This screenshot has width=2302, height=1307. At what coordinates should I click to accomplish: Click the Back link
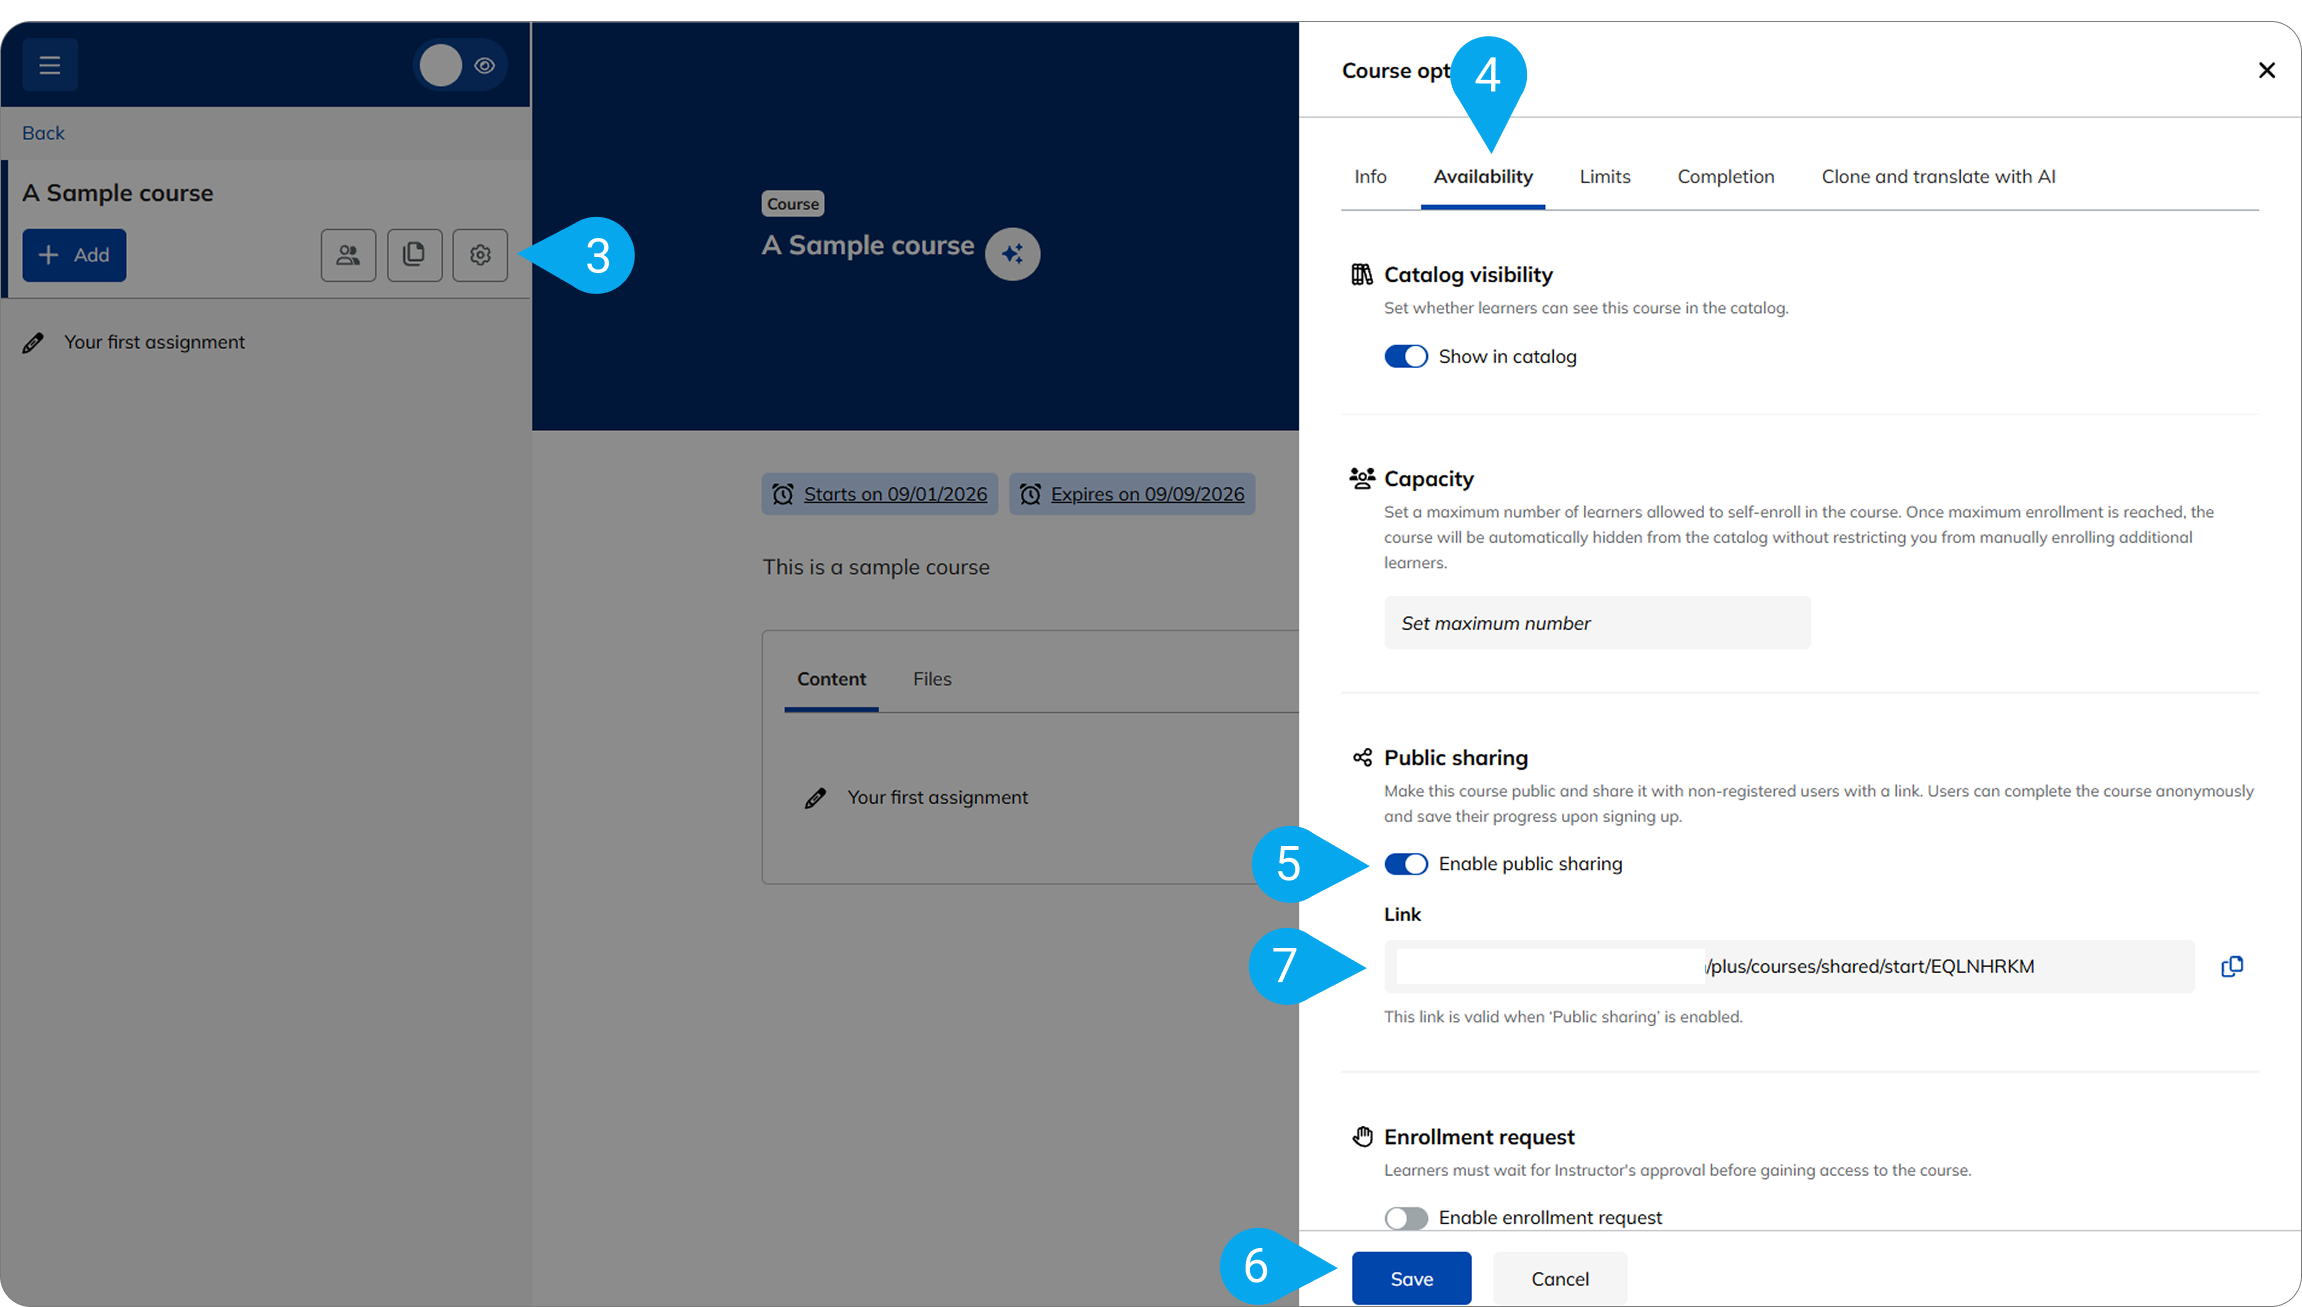[x=43, y=133]
